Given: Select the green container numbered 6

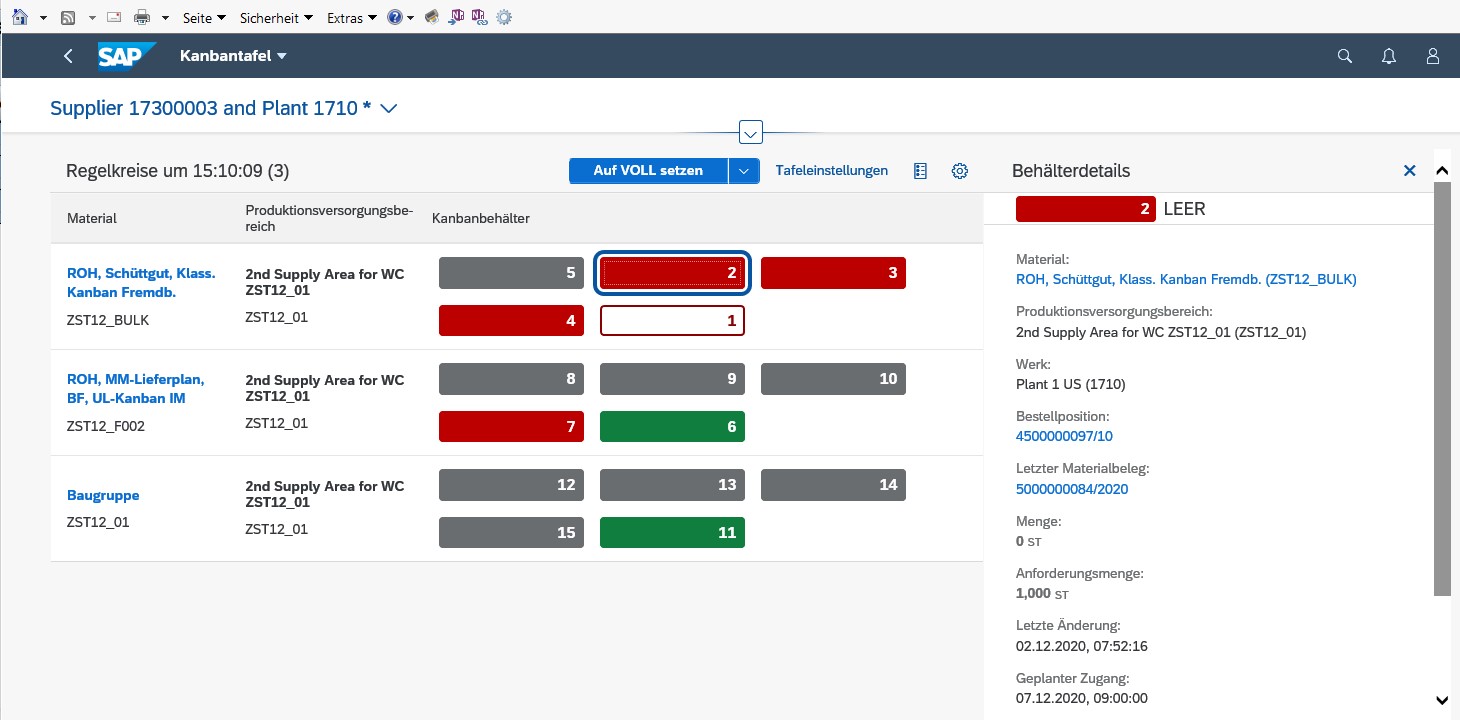Looking at the screenshot, I should pyautogui.click(x=672, y=426).
